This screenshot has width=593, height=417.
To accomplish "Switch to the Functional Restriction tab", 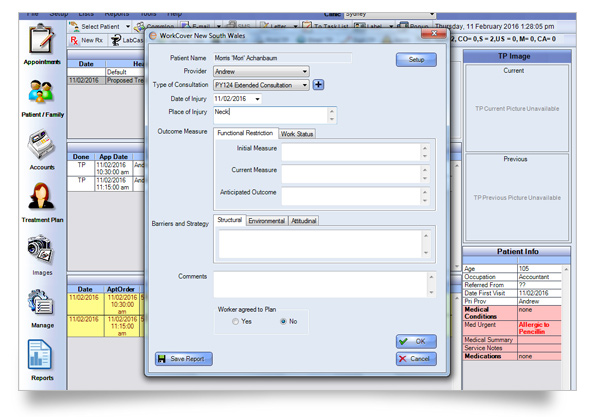I will [245, 133].
